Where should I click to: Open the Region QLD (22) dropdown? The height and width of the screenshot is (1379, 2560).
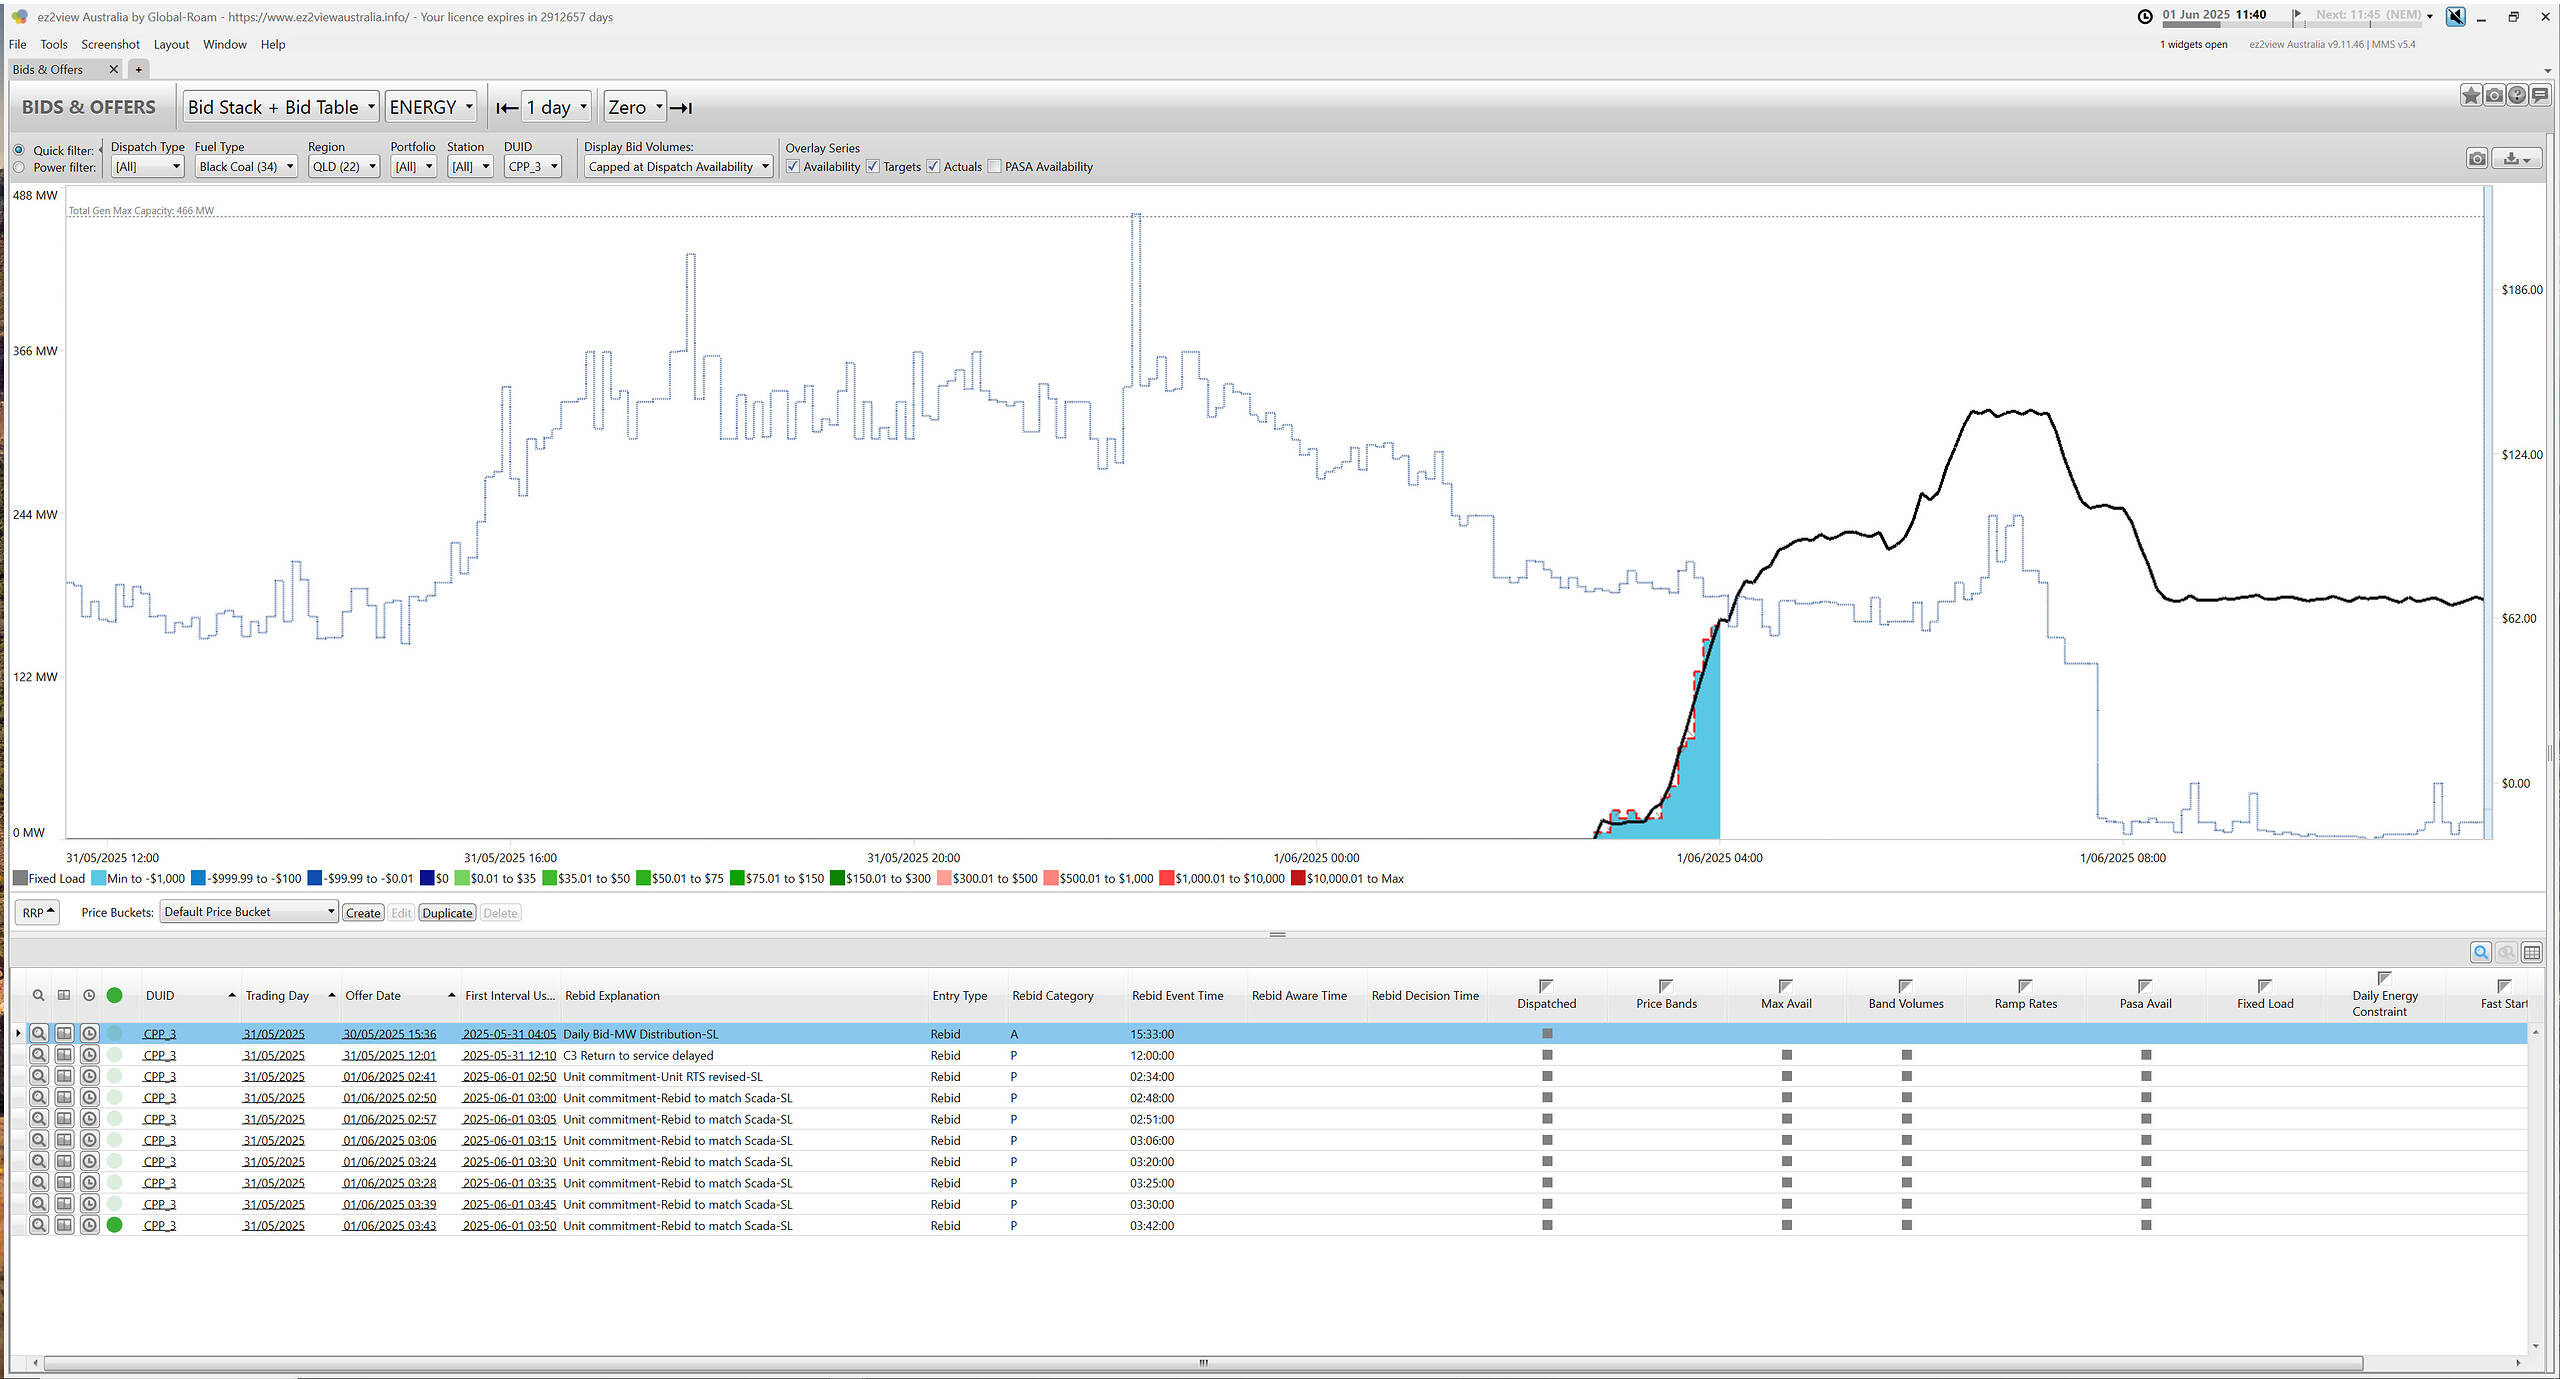click(x=344, y=167)
